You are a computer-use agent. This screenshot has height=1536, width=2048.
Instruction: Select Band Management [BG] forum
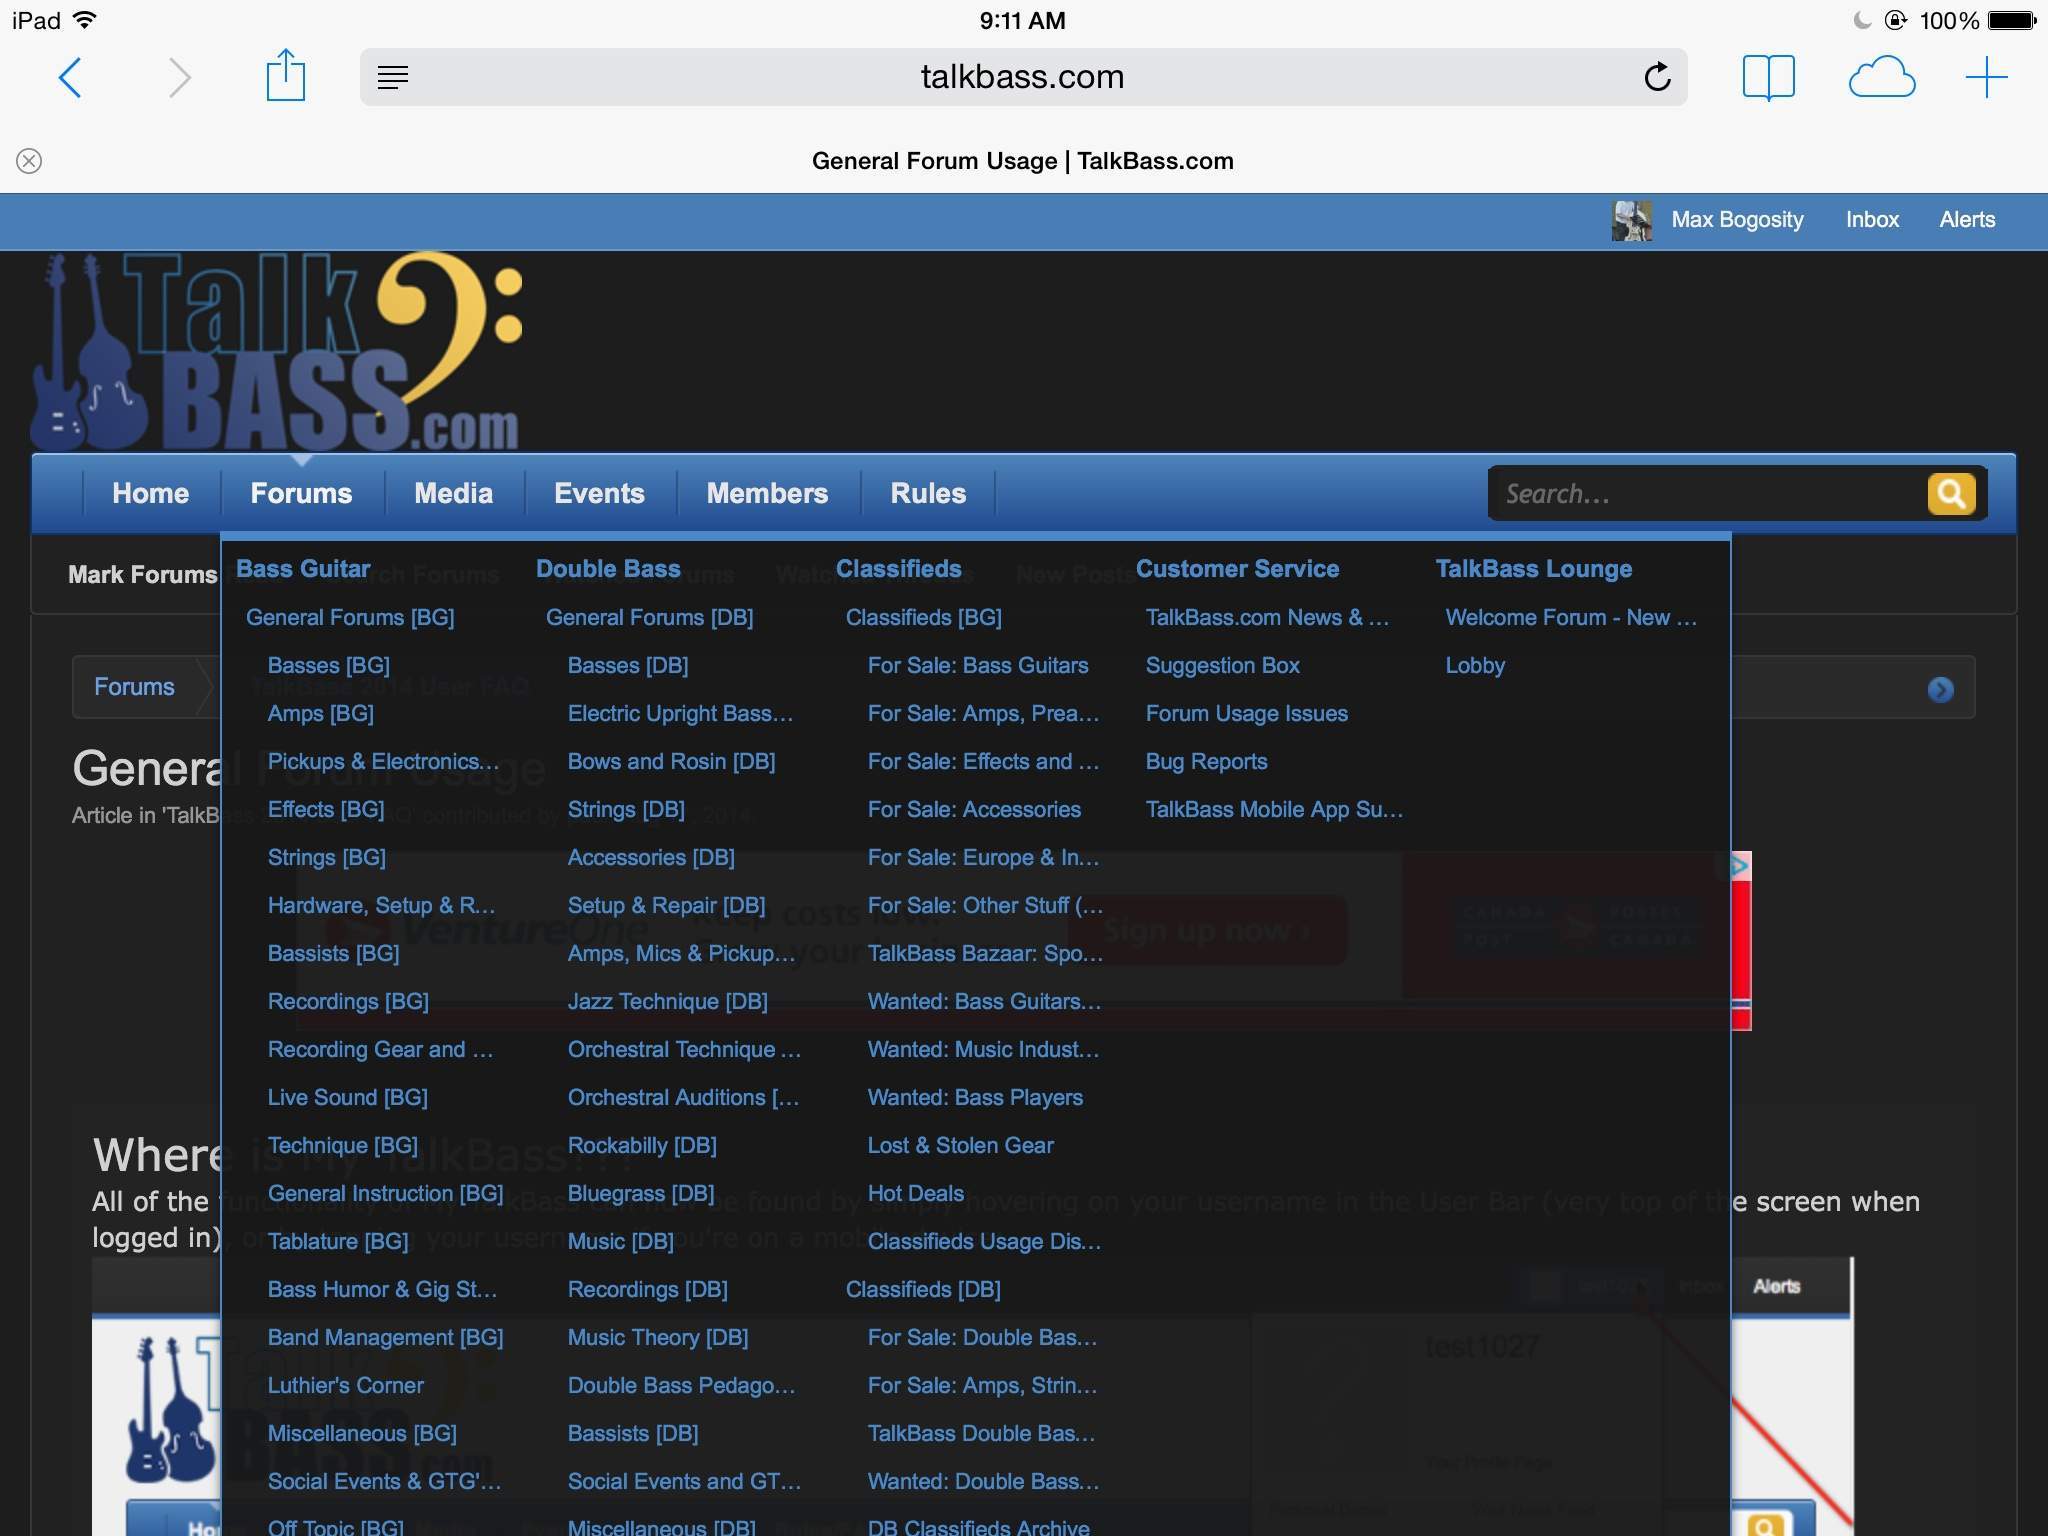pos(386,1338)
